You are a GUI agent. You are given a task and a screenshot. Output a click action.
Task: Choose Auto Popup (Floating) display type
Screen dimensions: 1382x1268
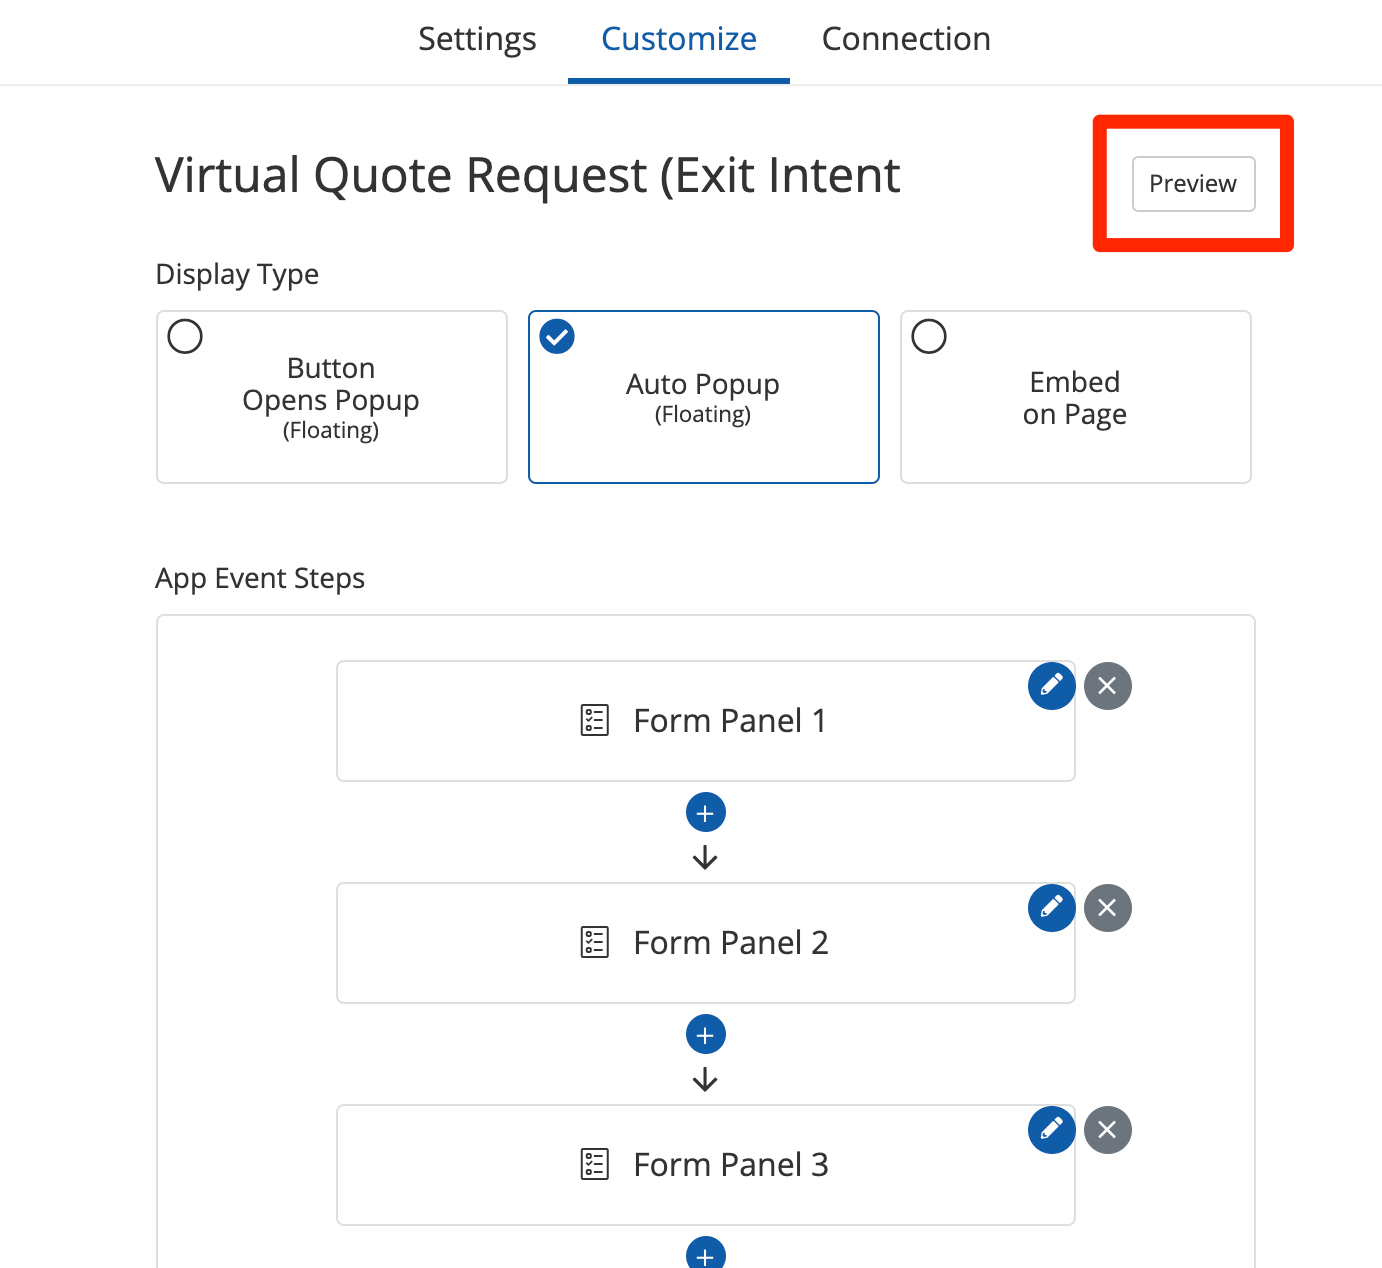pos(703,397)
